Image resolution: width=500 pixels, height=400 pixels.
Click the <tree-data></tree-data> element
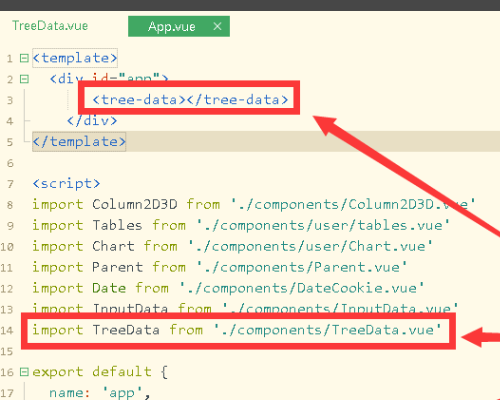point(190,100)
